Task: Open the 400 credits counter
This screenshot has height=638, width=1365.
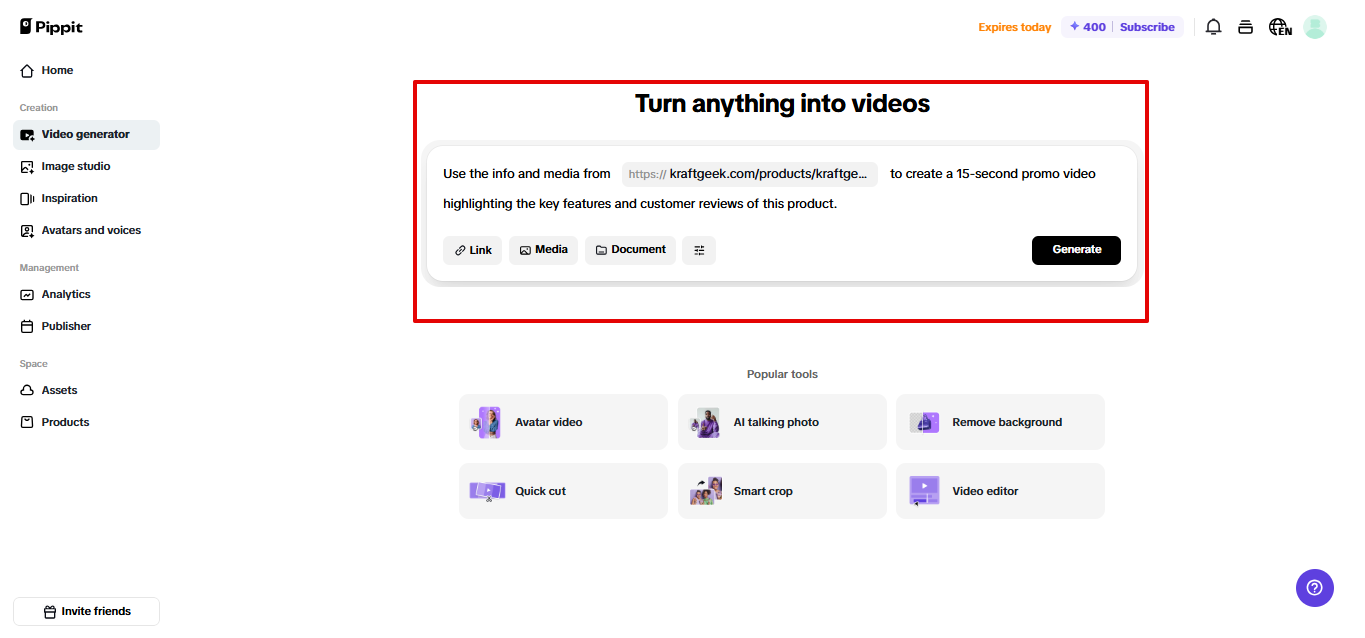Action: (x=1086, y=27)
